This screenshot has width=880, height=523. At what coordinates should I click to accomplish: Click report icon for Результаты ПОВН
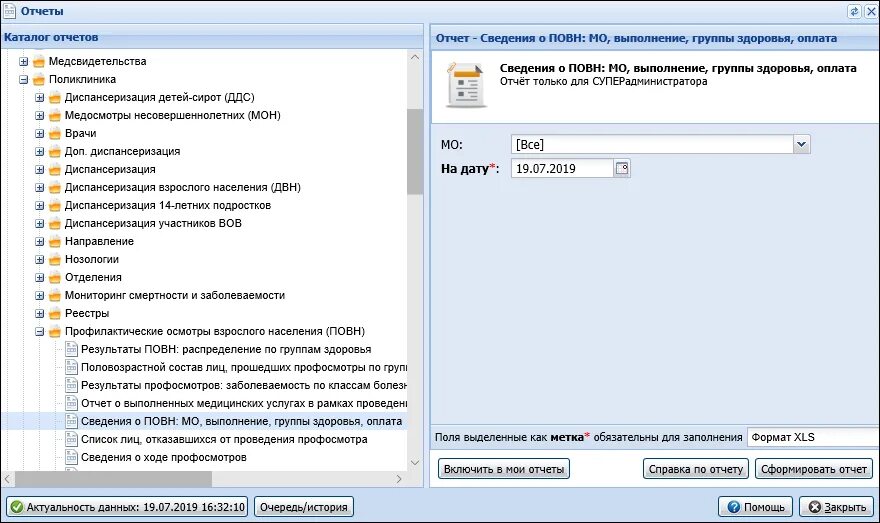pyautogui.click(x=71, y=349)
